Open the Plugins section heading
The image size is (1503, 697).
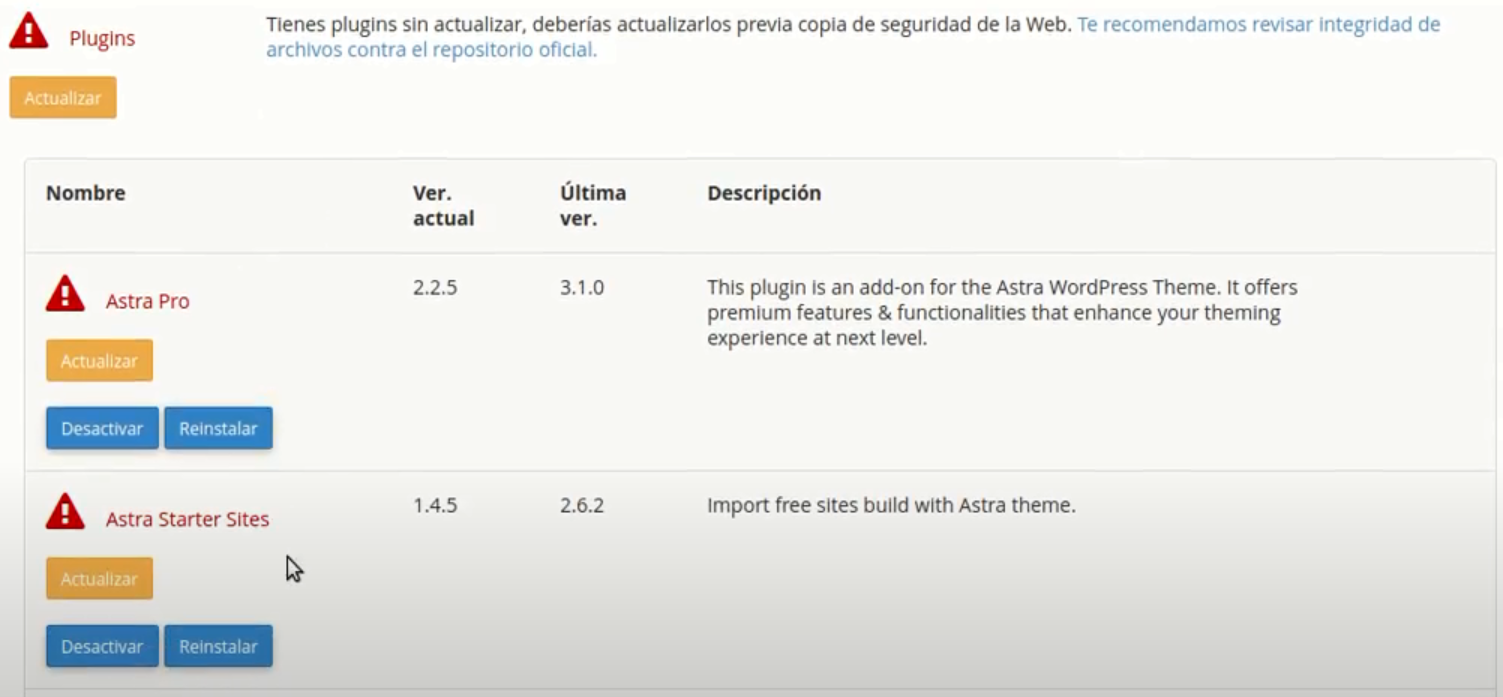[102, 39]
